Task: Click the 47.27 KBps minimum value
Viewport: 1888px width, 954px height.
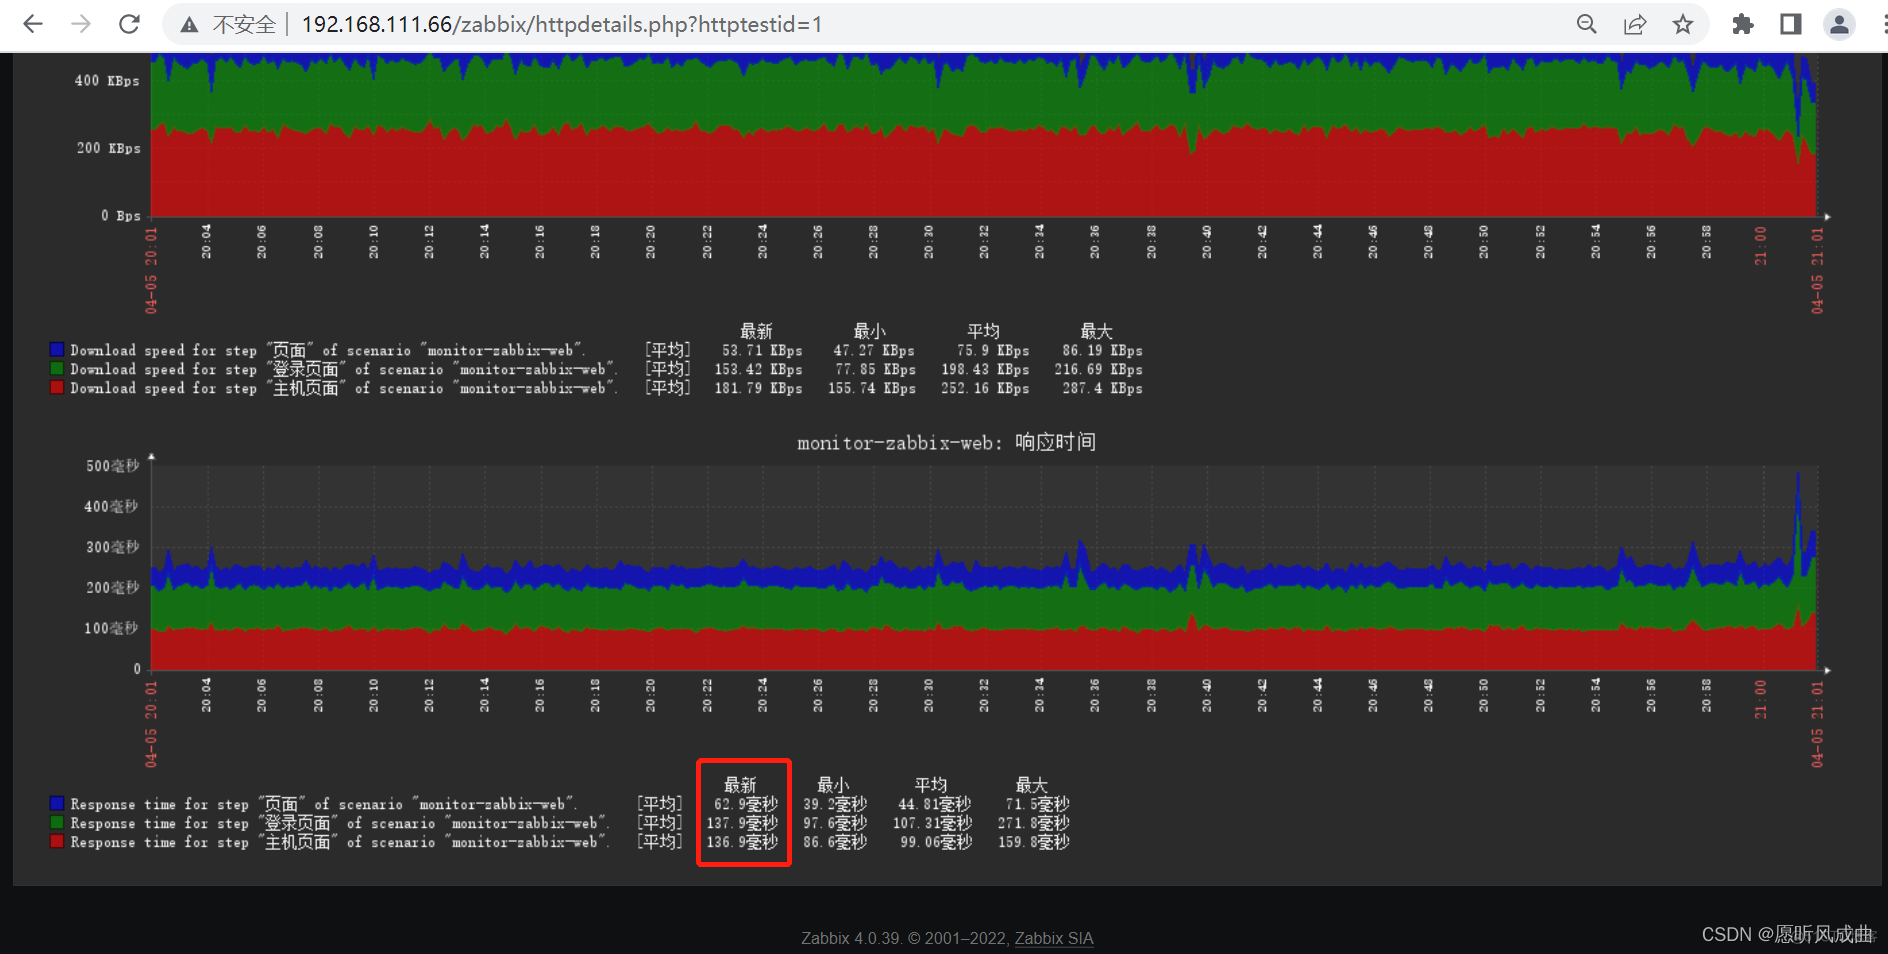Action: coord(874,351)
